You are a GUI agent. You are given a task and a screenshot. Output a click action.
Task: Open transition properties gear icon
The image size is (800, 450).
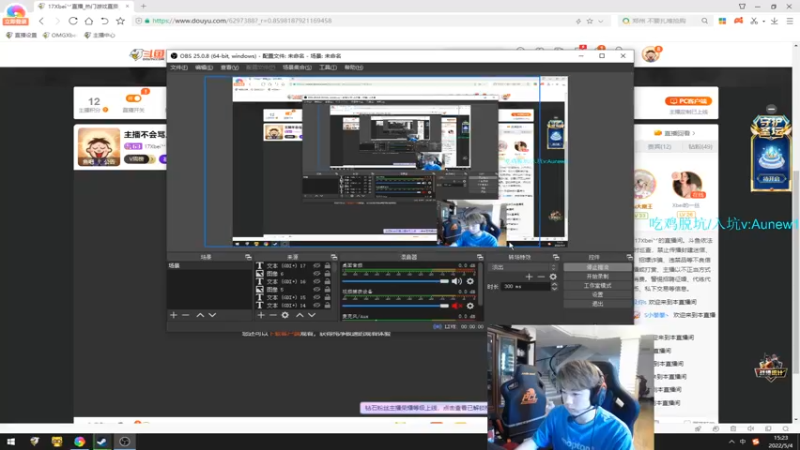(x=553, y=277)
